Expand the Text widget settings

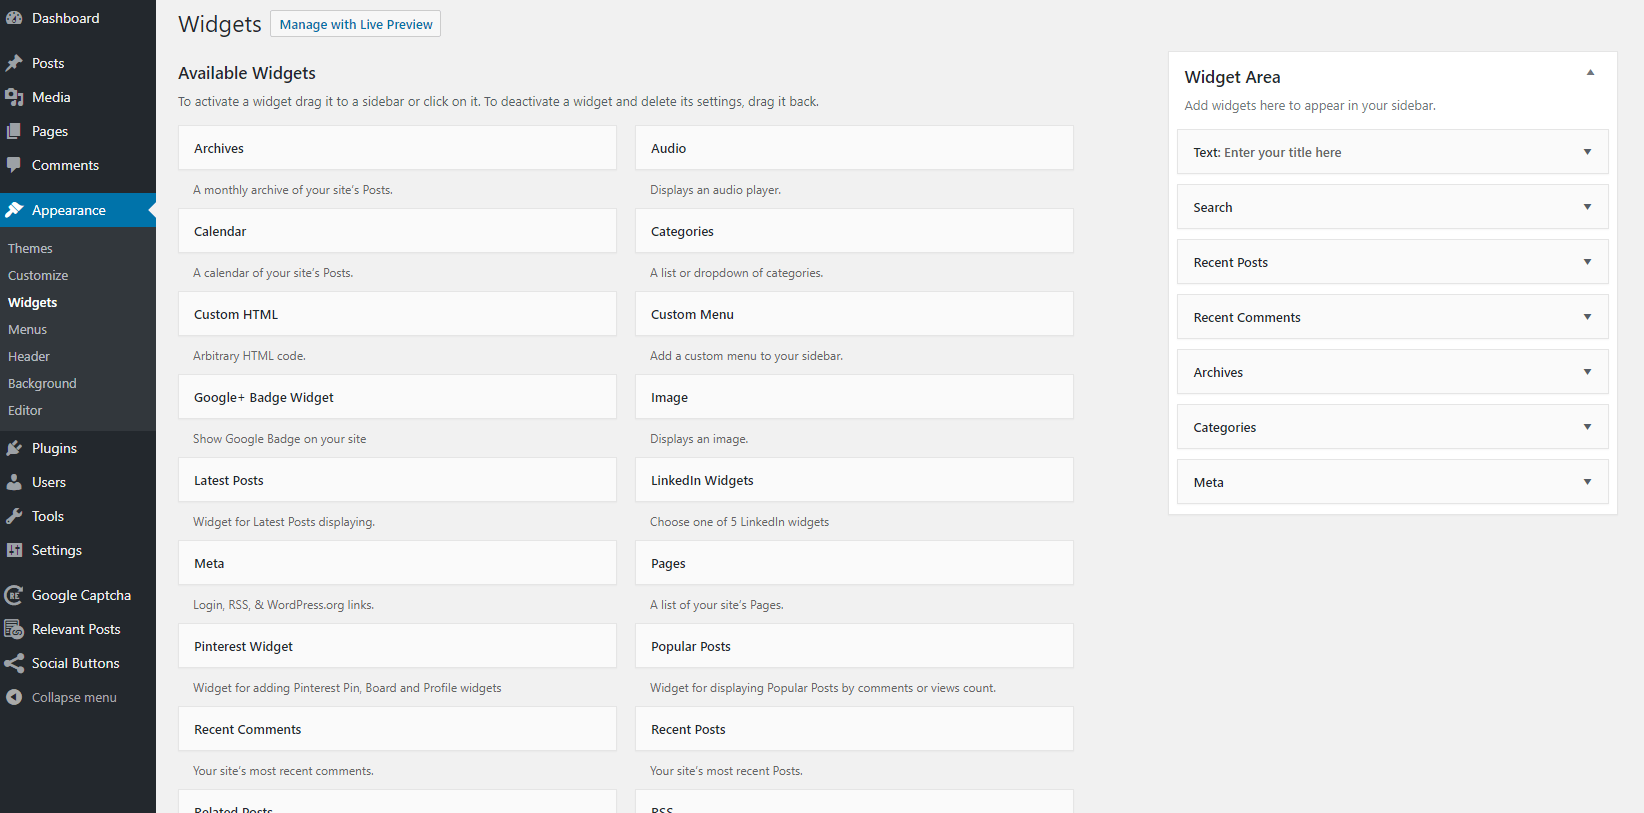[x=1587, y=152]
